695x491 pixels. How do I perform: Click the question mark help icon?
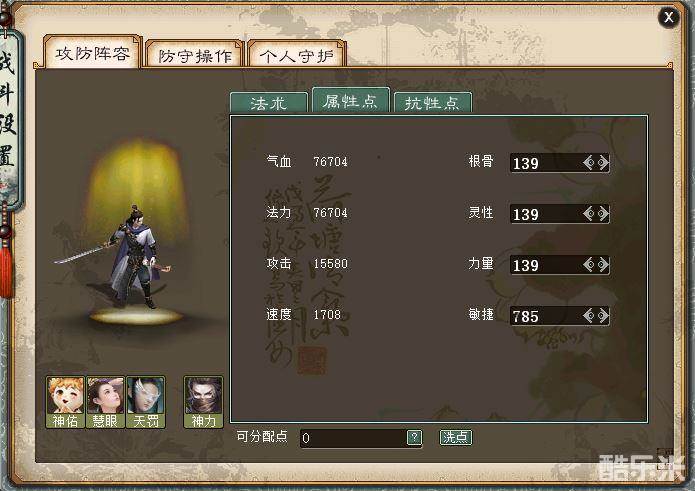point(414,437)
